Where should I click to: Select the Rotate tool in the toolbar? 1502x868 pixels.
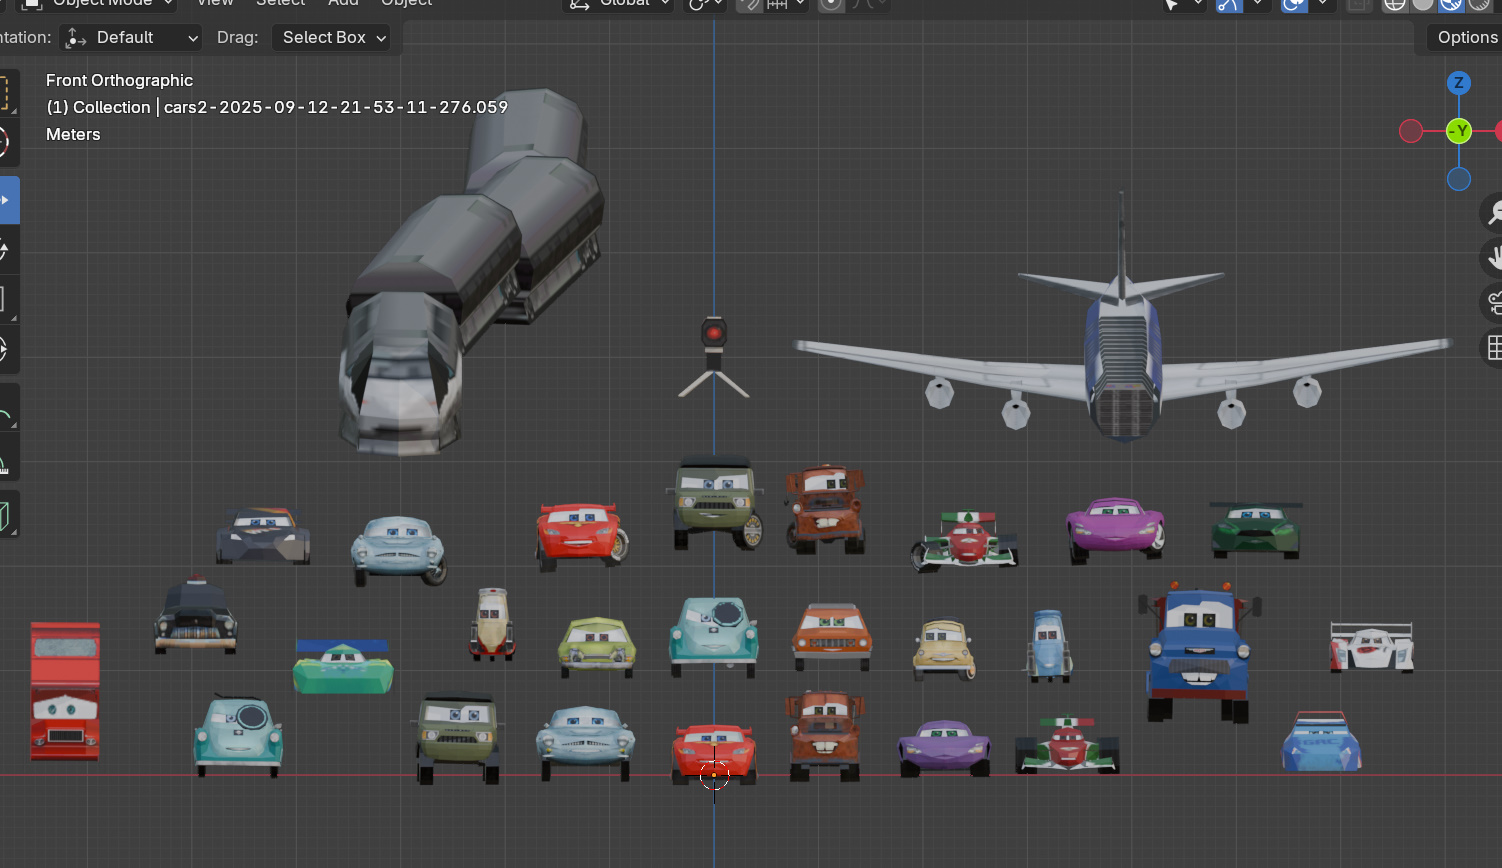[8, 250]
